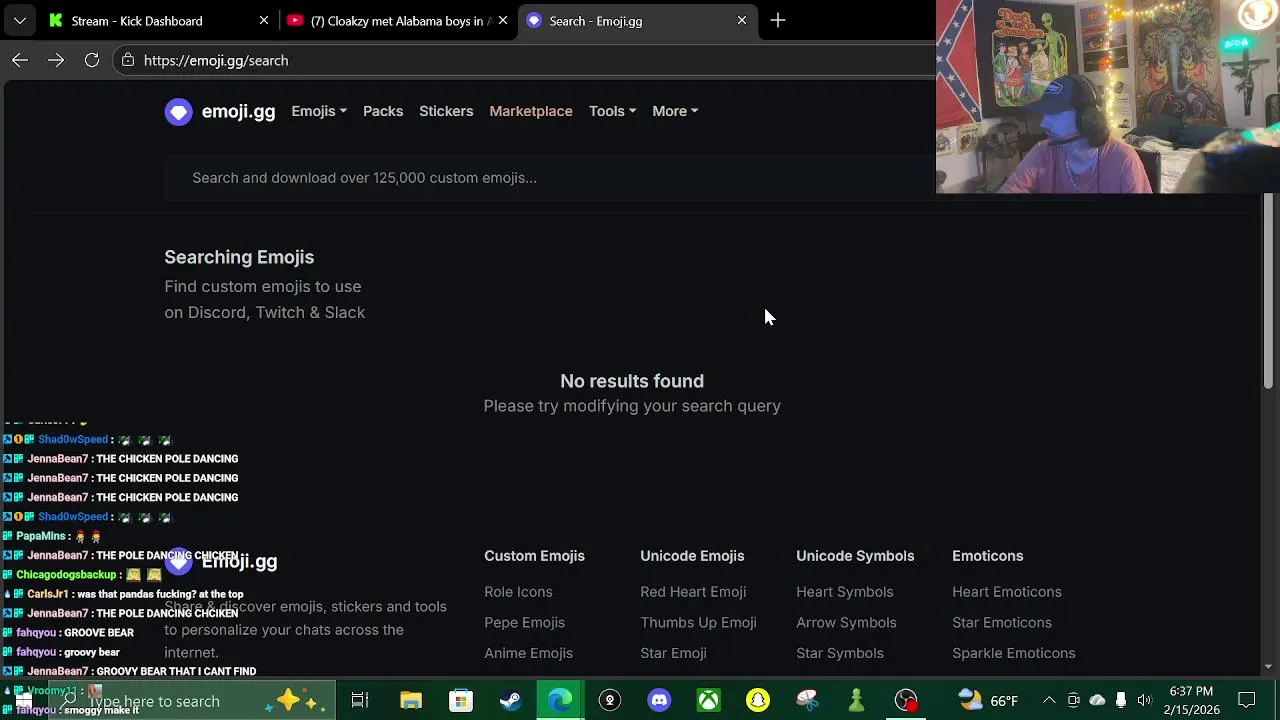Screen dimensions: 1280x720
Task: Click the browser forward arrow
Action: tap(56, 60)
